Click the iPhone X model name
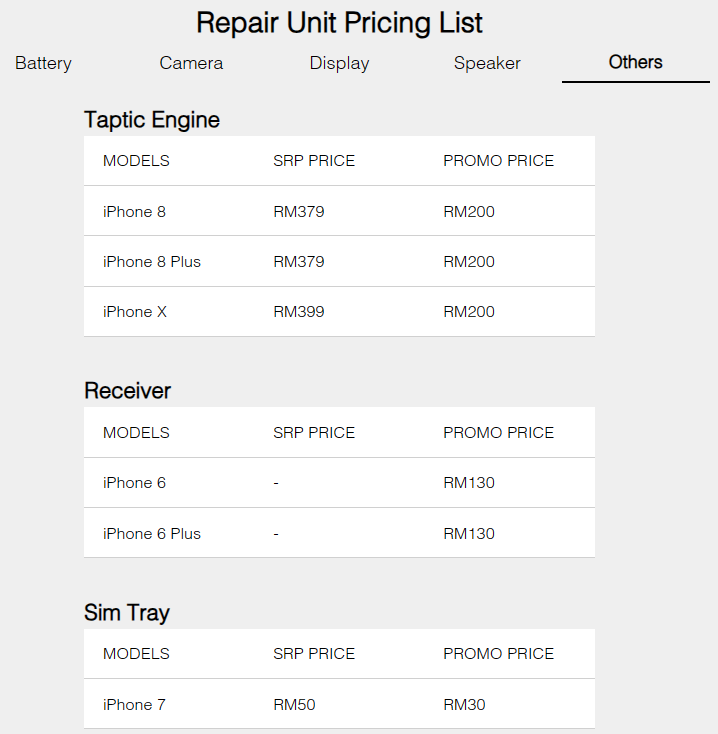 [135, 312]
